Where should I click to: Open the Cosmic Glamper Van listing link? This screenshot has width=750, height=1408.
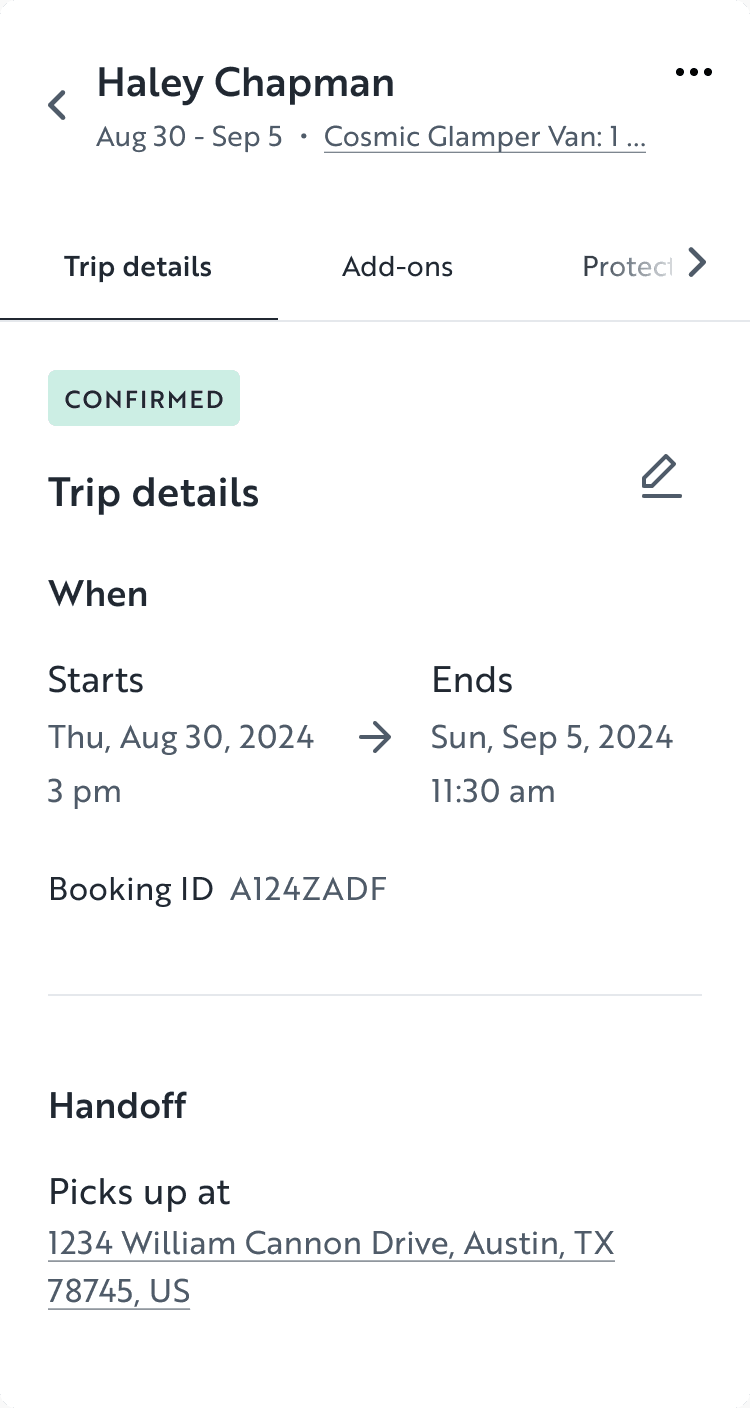[484, 136]
